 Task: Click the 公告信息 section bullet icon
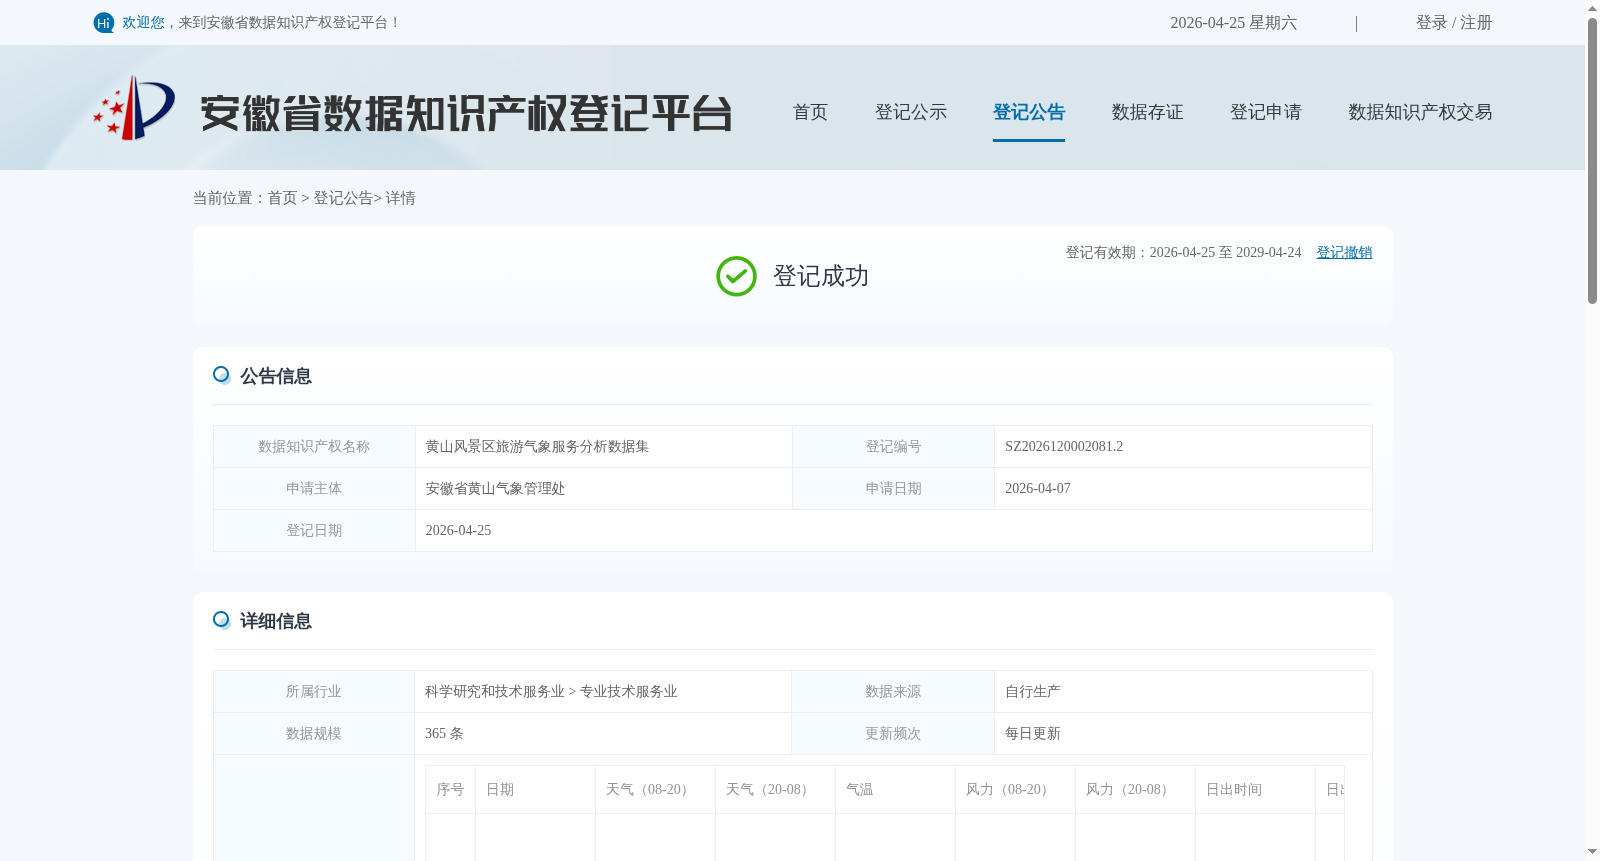coord(222,375)
